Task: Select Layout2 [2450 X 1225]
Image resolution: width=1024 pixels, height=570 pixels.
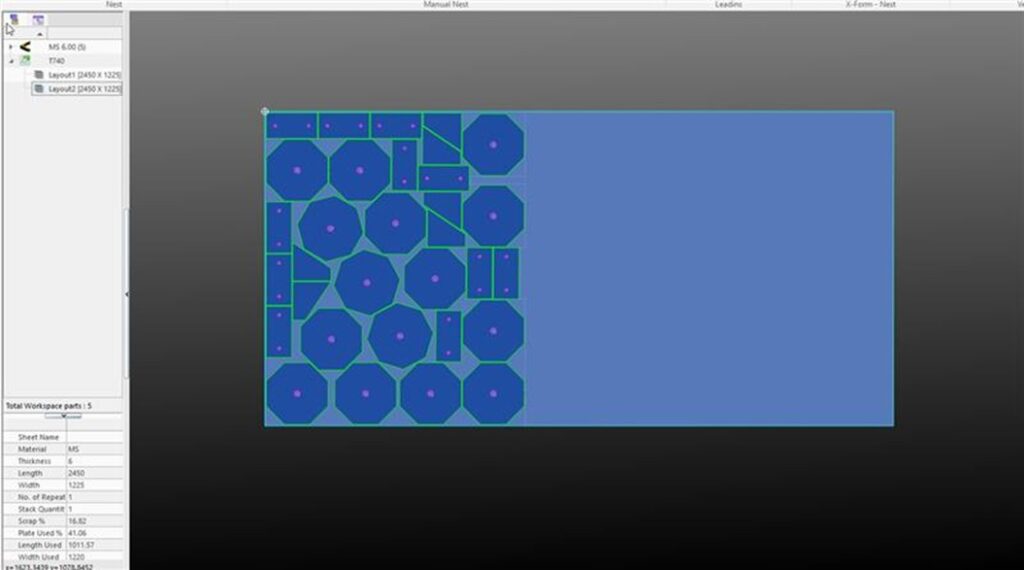Action: coord(84,89)
